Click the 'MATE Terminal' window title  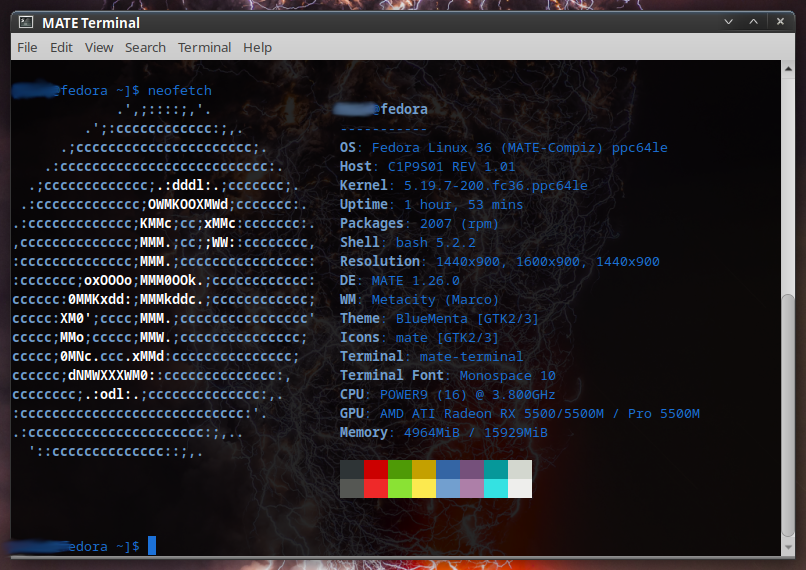click(91, 23)
